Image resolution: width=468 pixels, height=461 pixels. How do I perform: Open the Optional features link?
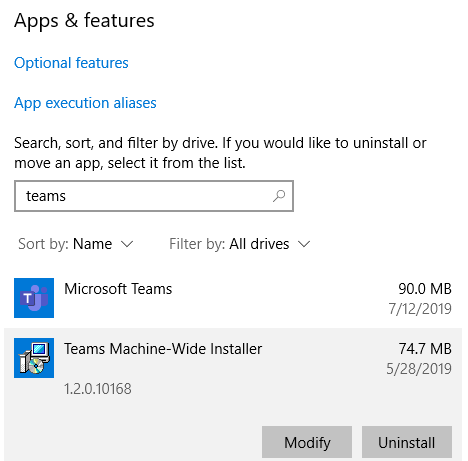pyautogui.click(x=71, y=63)
